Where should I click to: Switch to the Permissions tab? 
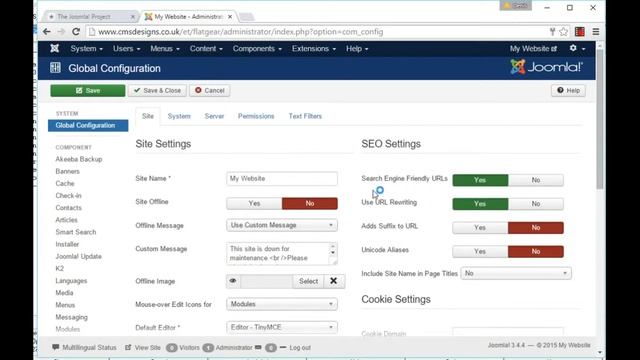point(256,116)
